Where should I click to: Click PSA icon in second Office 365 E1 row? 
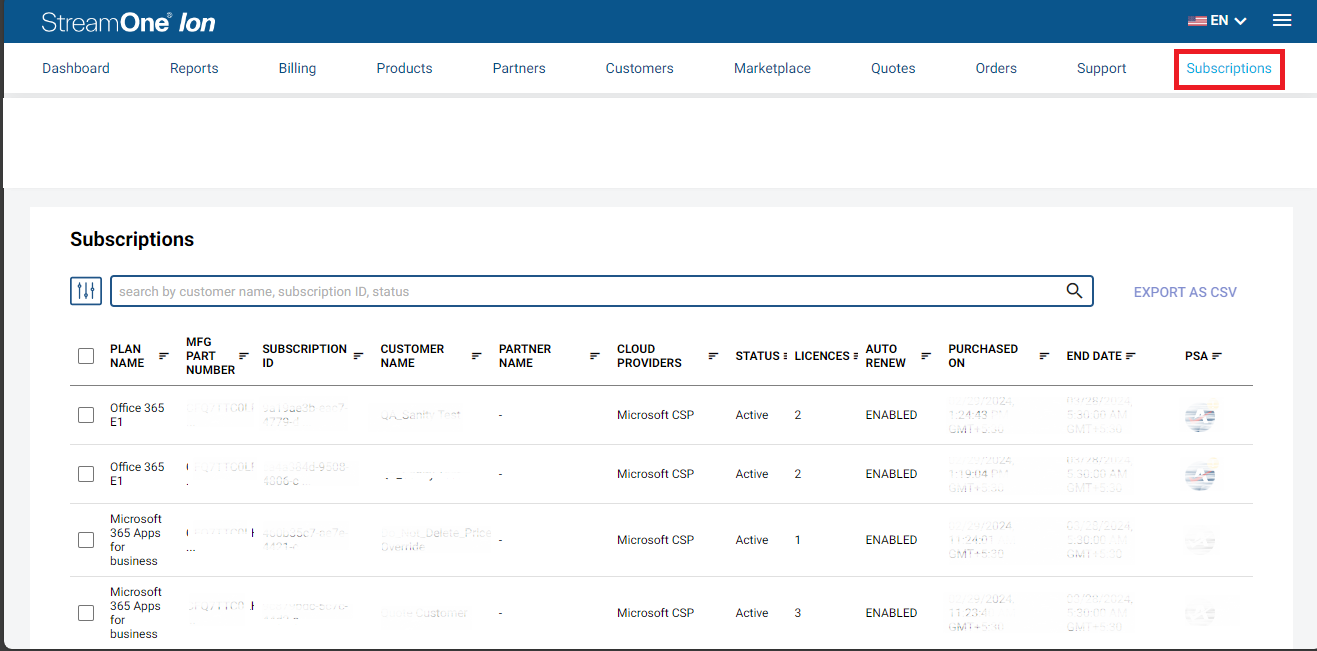point(1200,474)
